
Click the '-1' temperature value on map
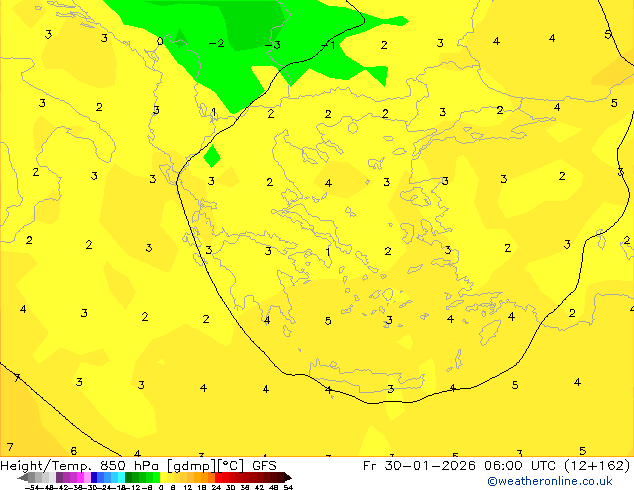(328, 45)
